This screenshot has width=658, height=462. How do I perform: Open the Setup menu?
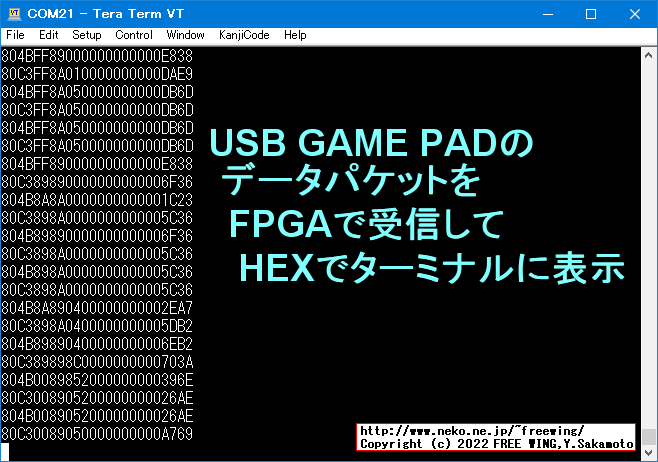click(86, 35)
